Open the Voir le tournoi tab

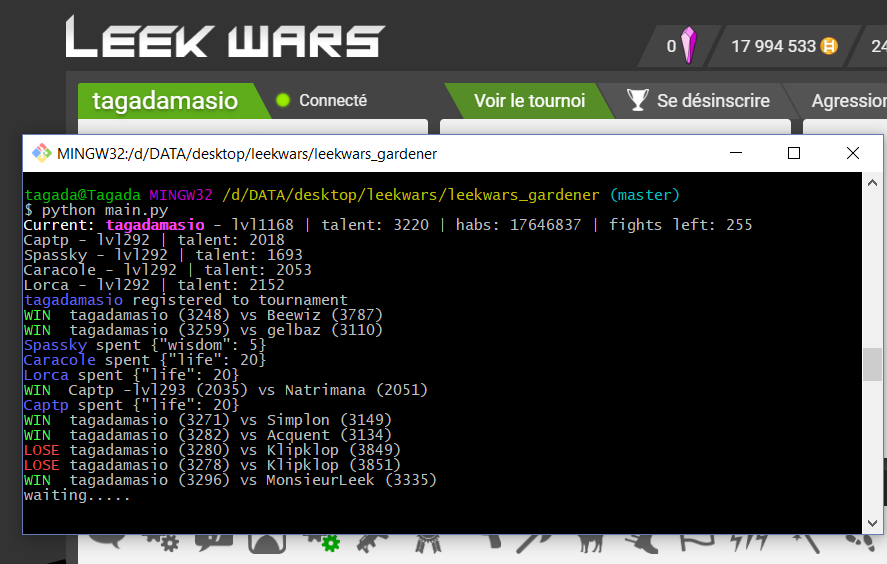click(529, 101)
